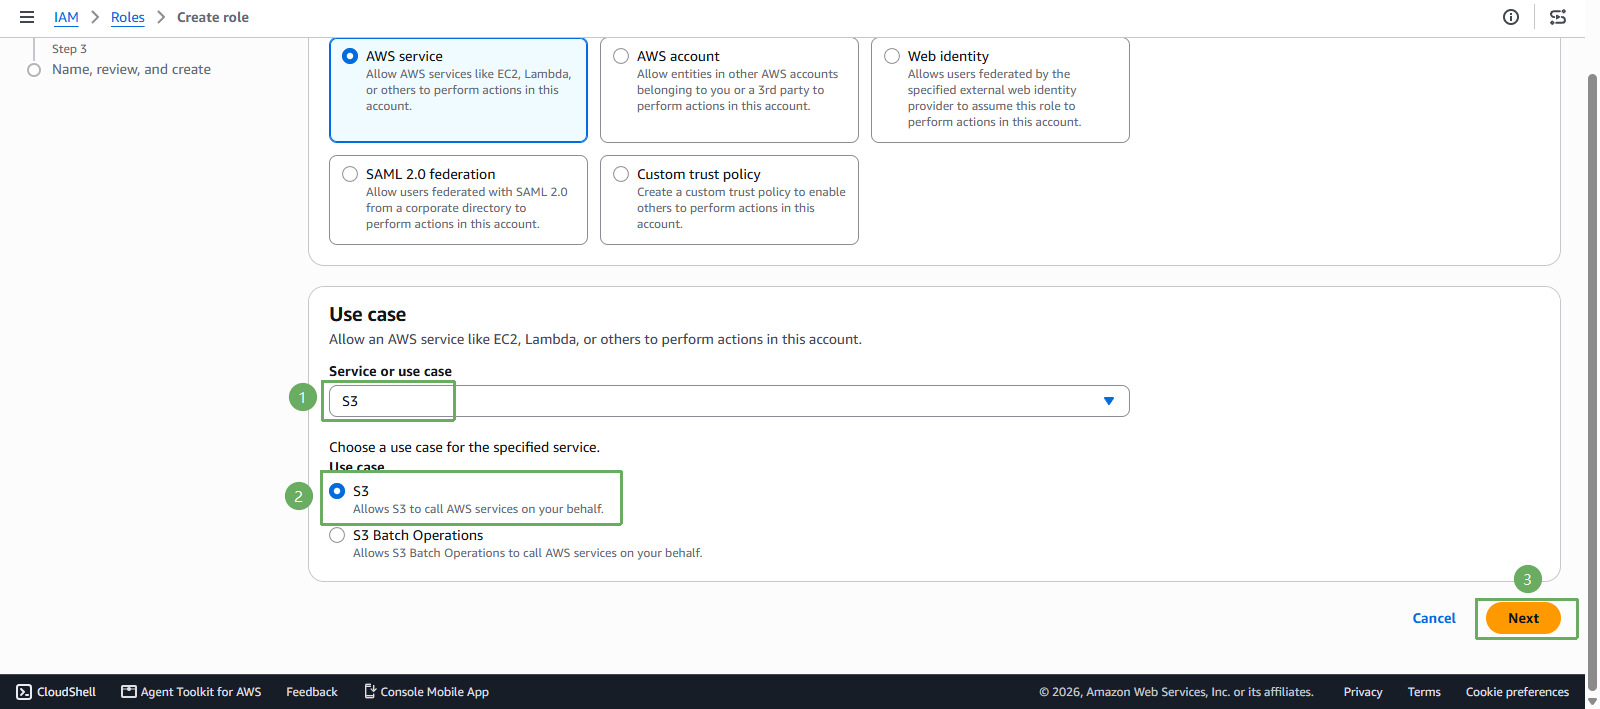
Task: Open Feedback in the footer
Action: pyautogui.click(x=312, y=692)
